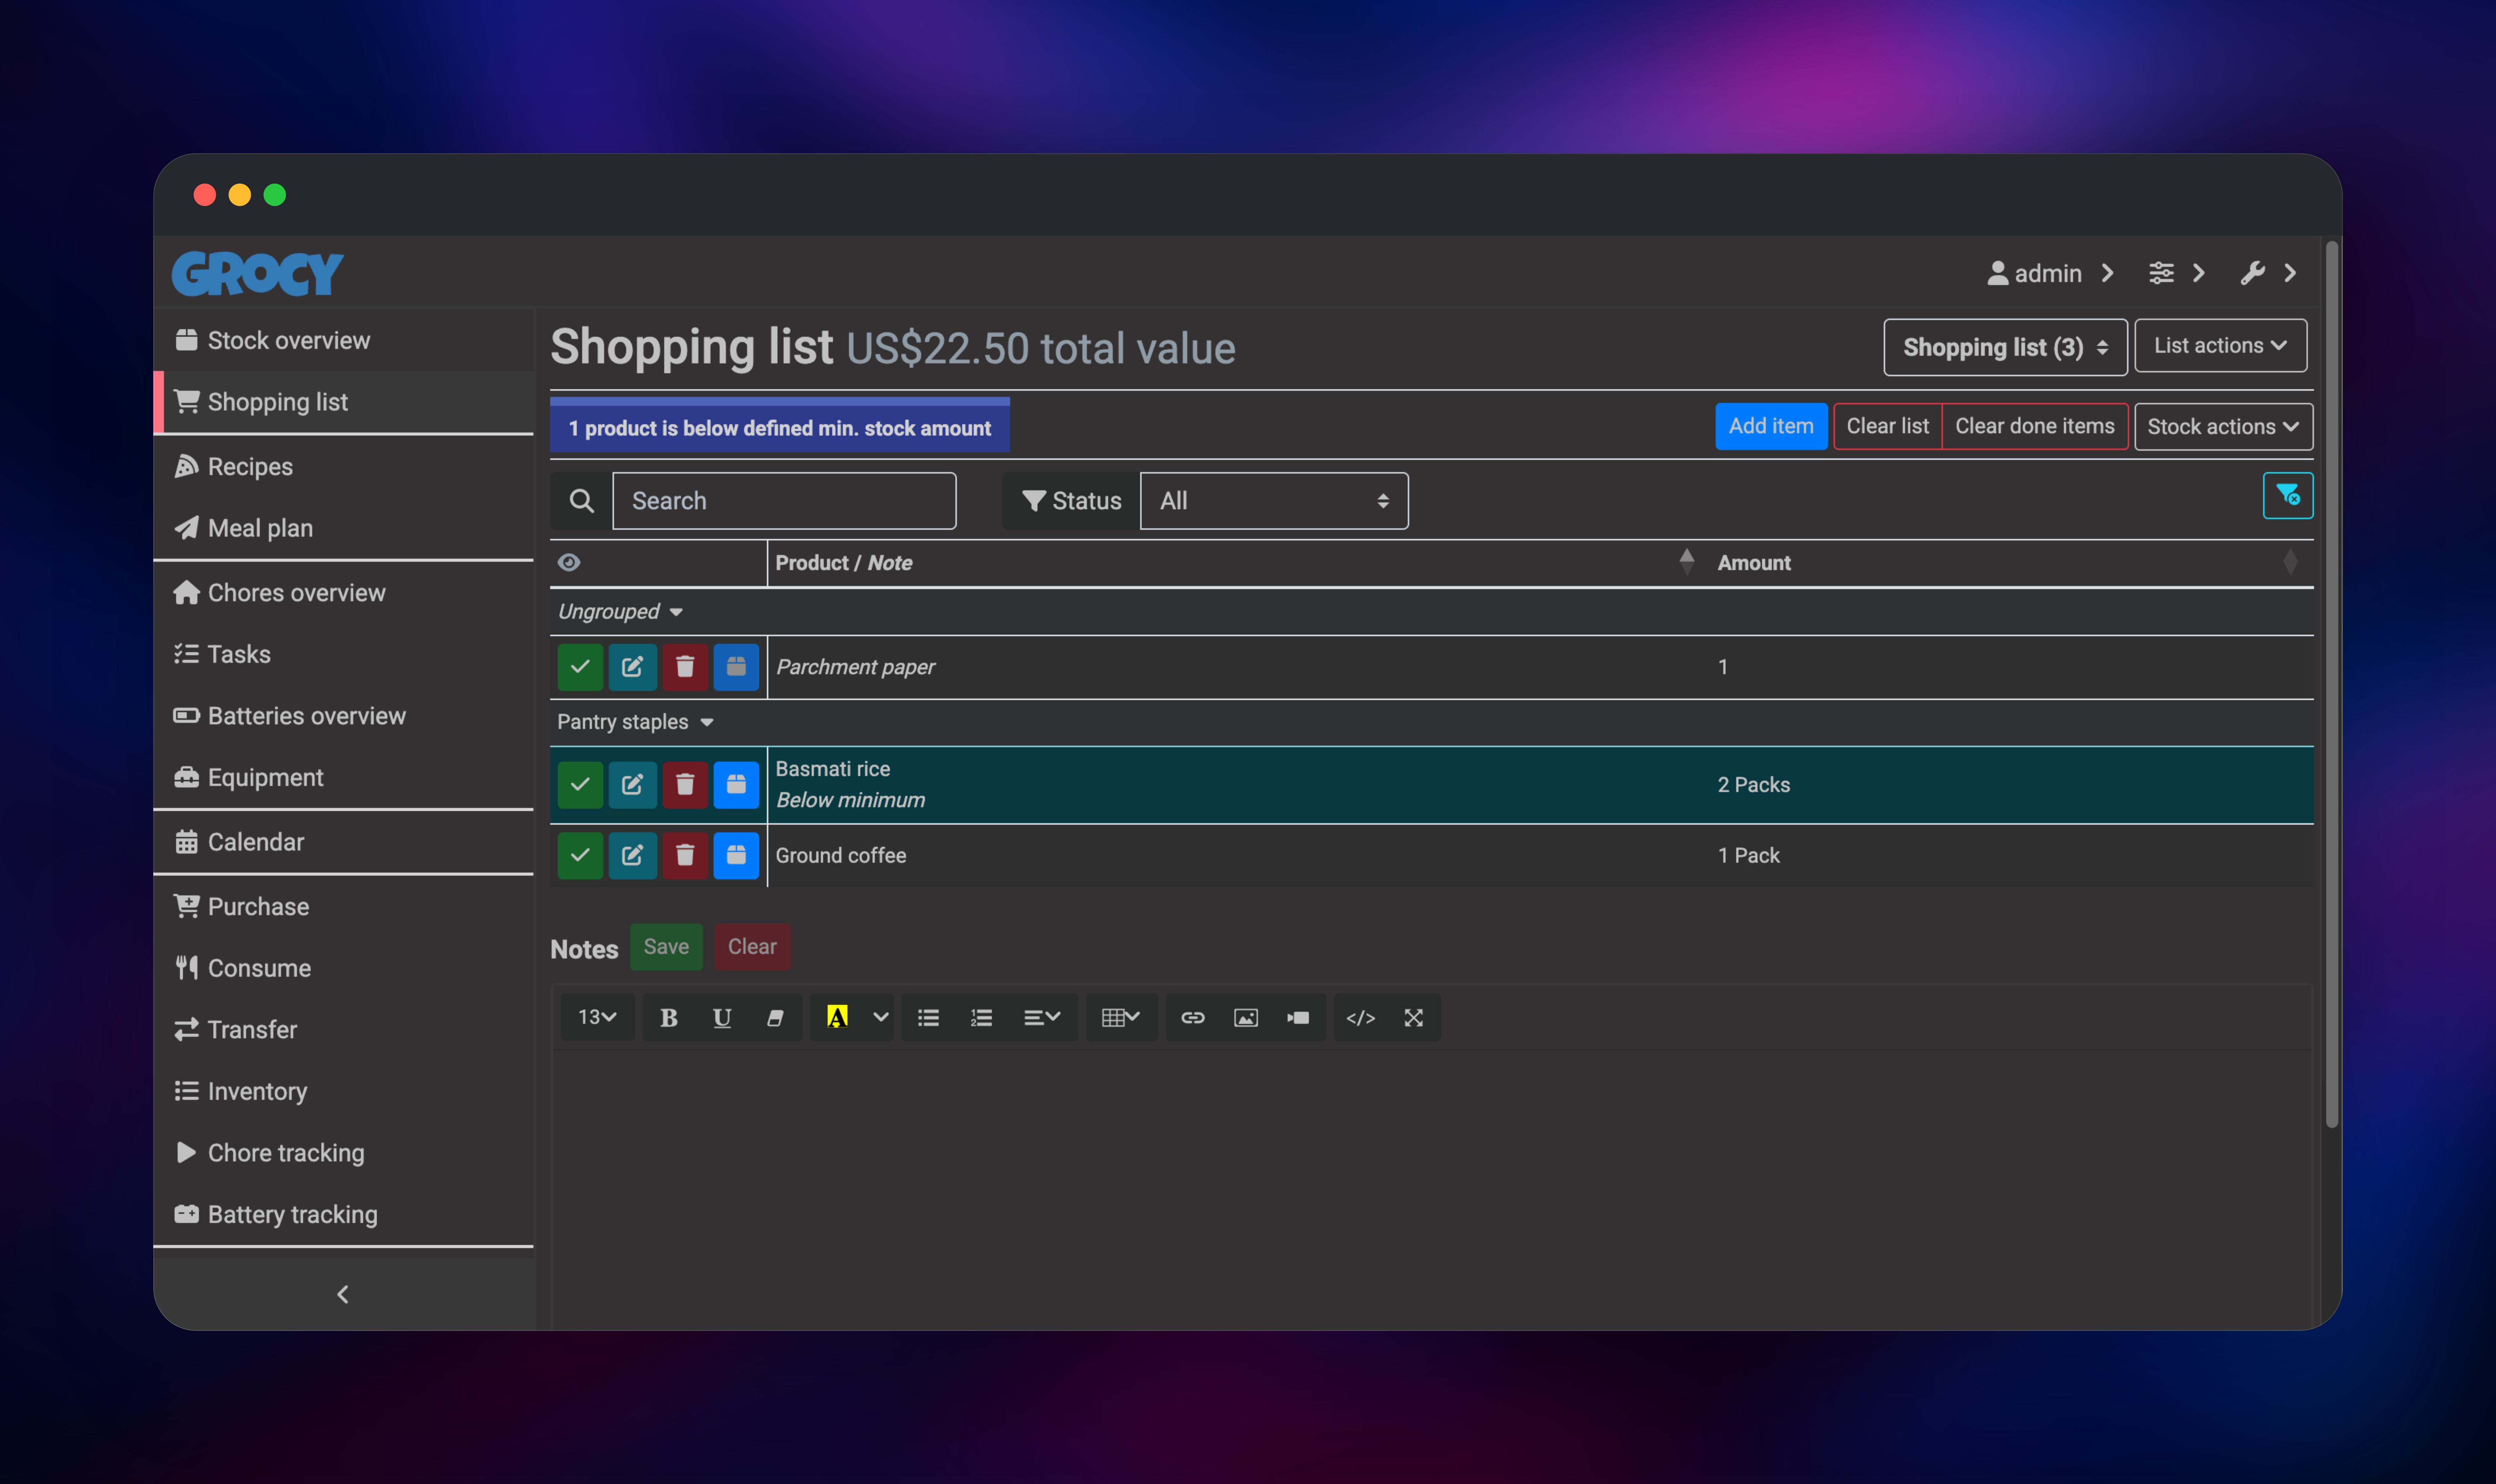Screen dimensions: 2496x1484
Task: Save the notes
Action: coord(666,947)
